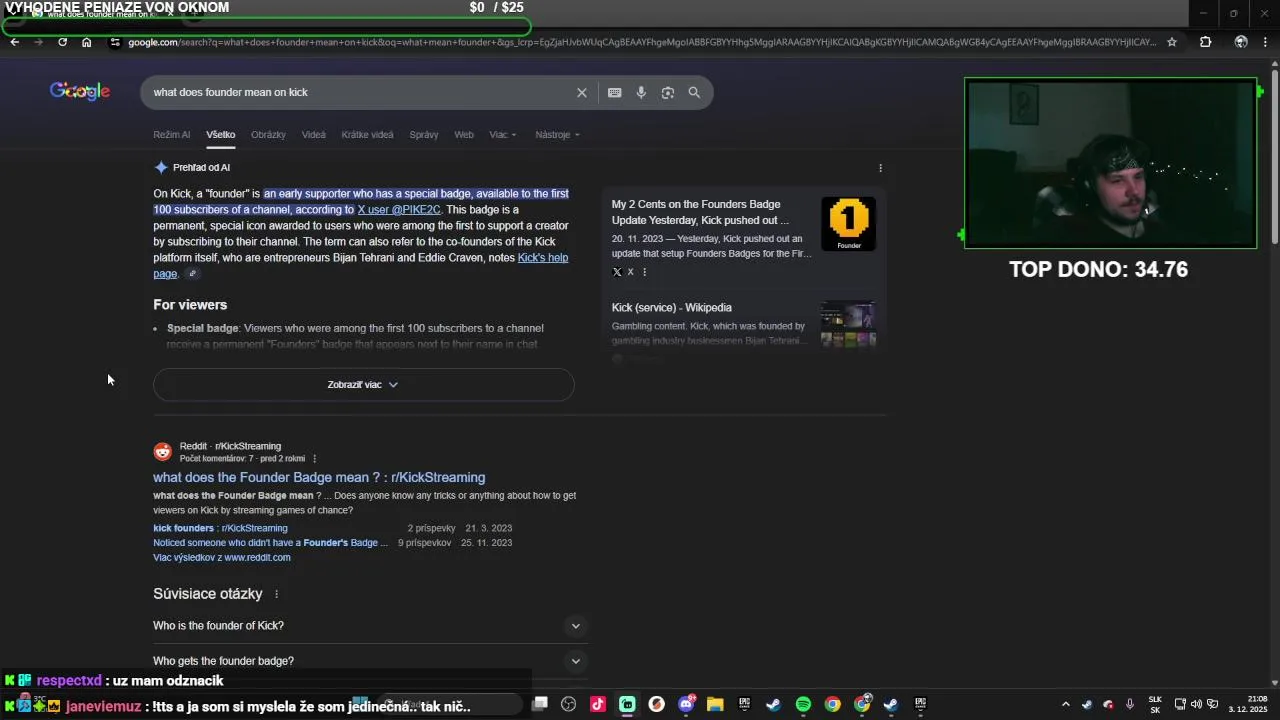
Task: Show hidden system tray icons chevron
Action: pyautogui.click(x=1065, y=704)
